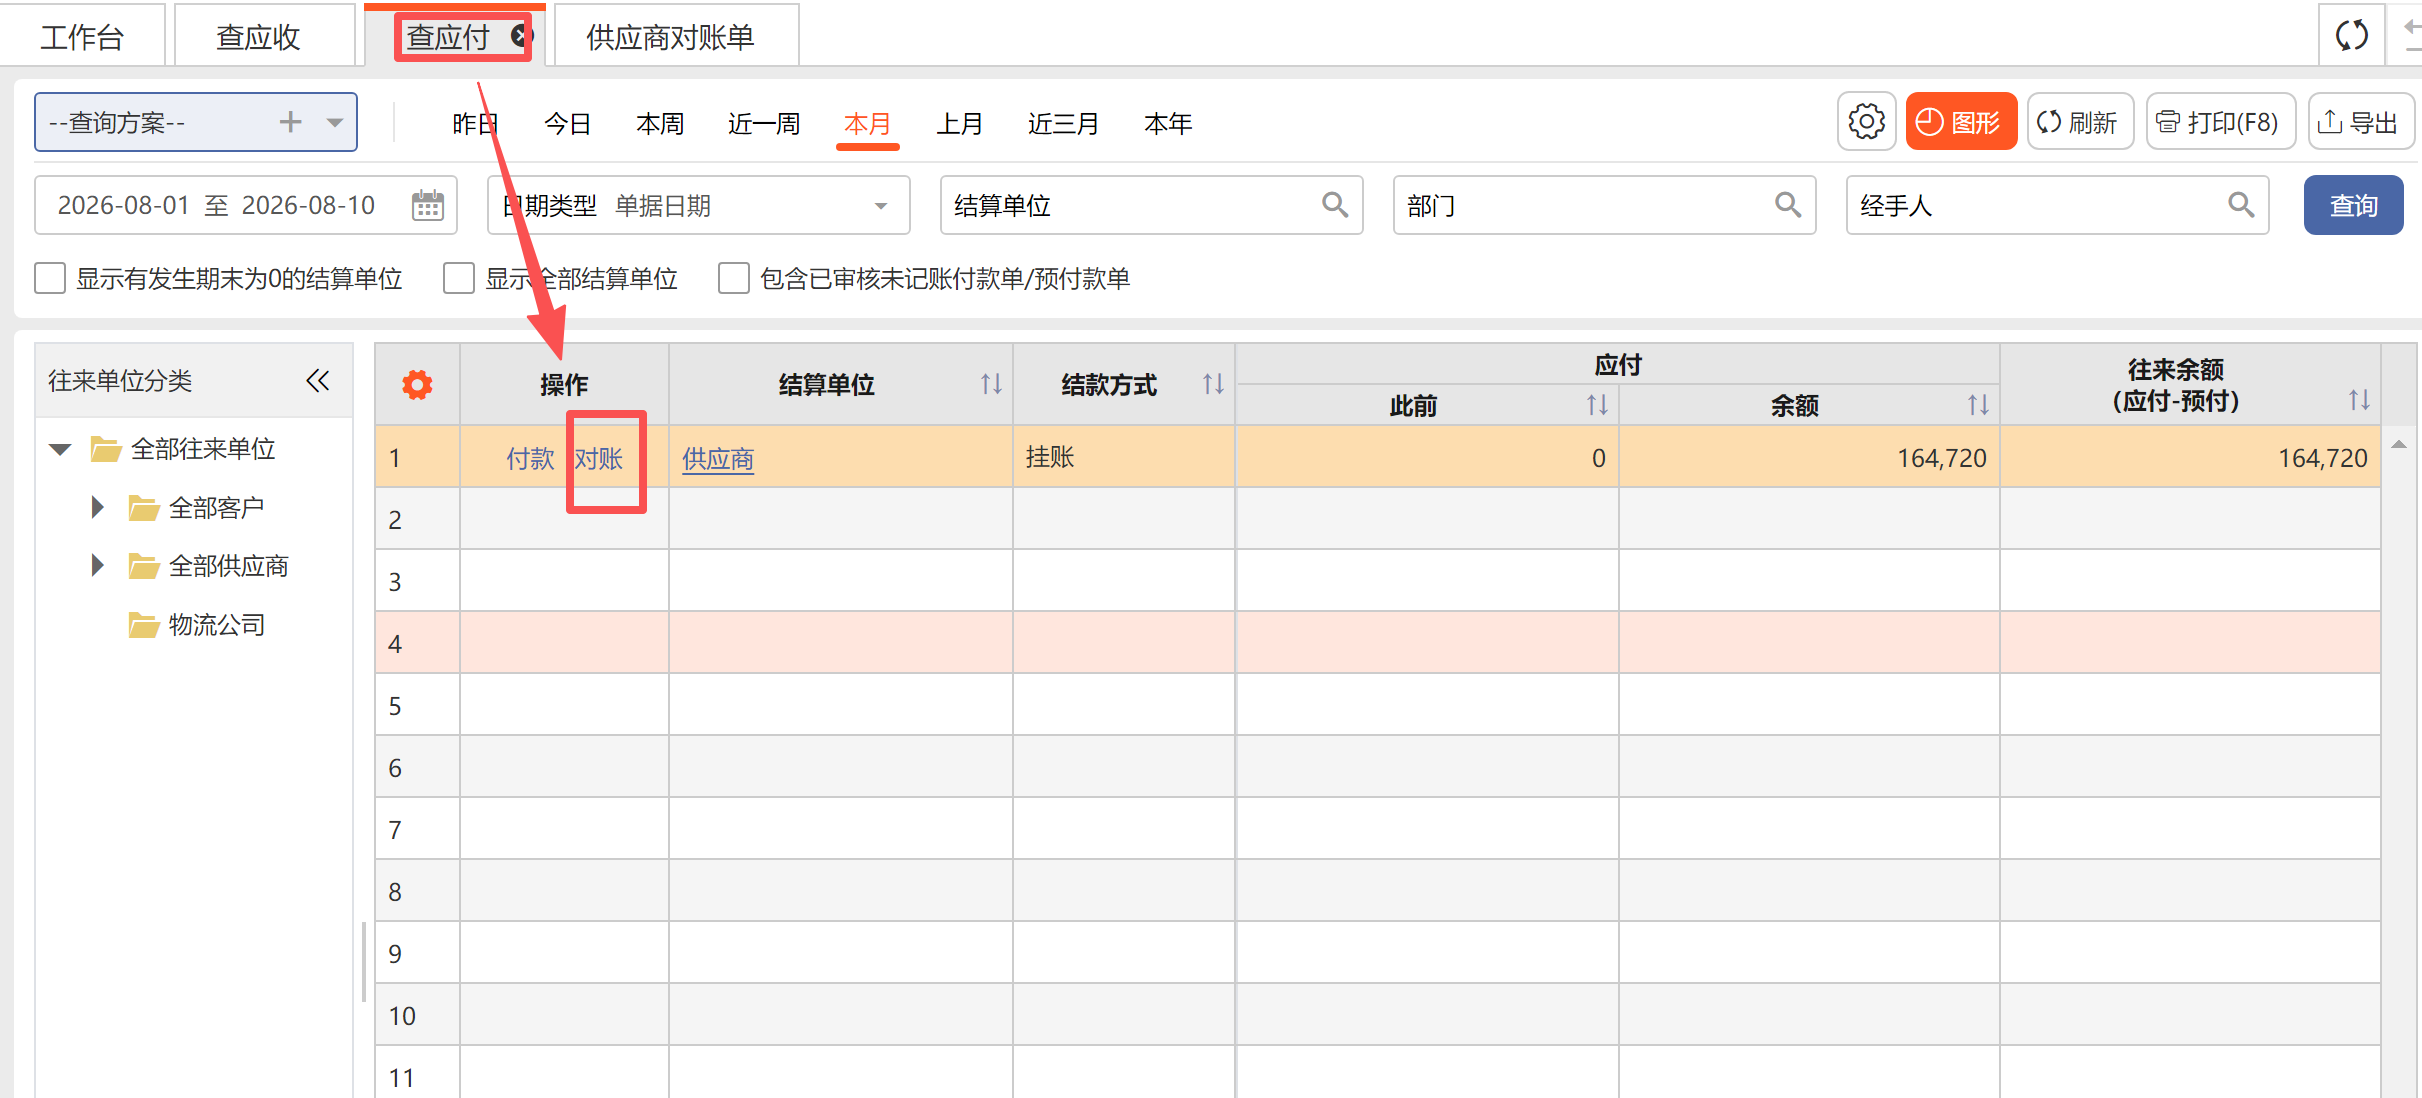Filter by 本月

(x=867, y=123)
